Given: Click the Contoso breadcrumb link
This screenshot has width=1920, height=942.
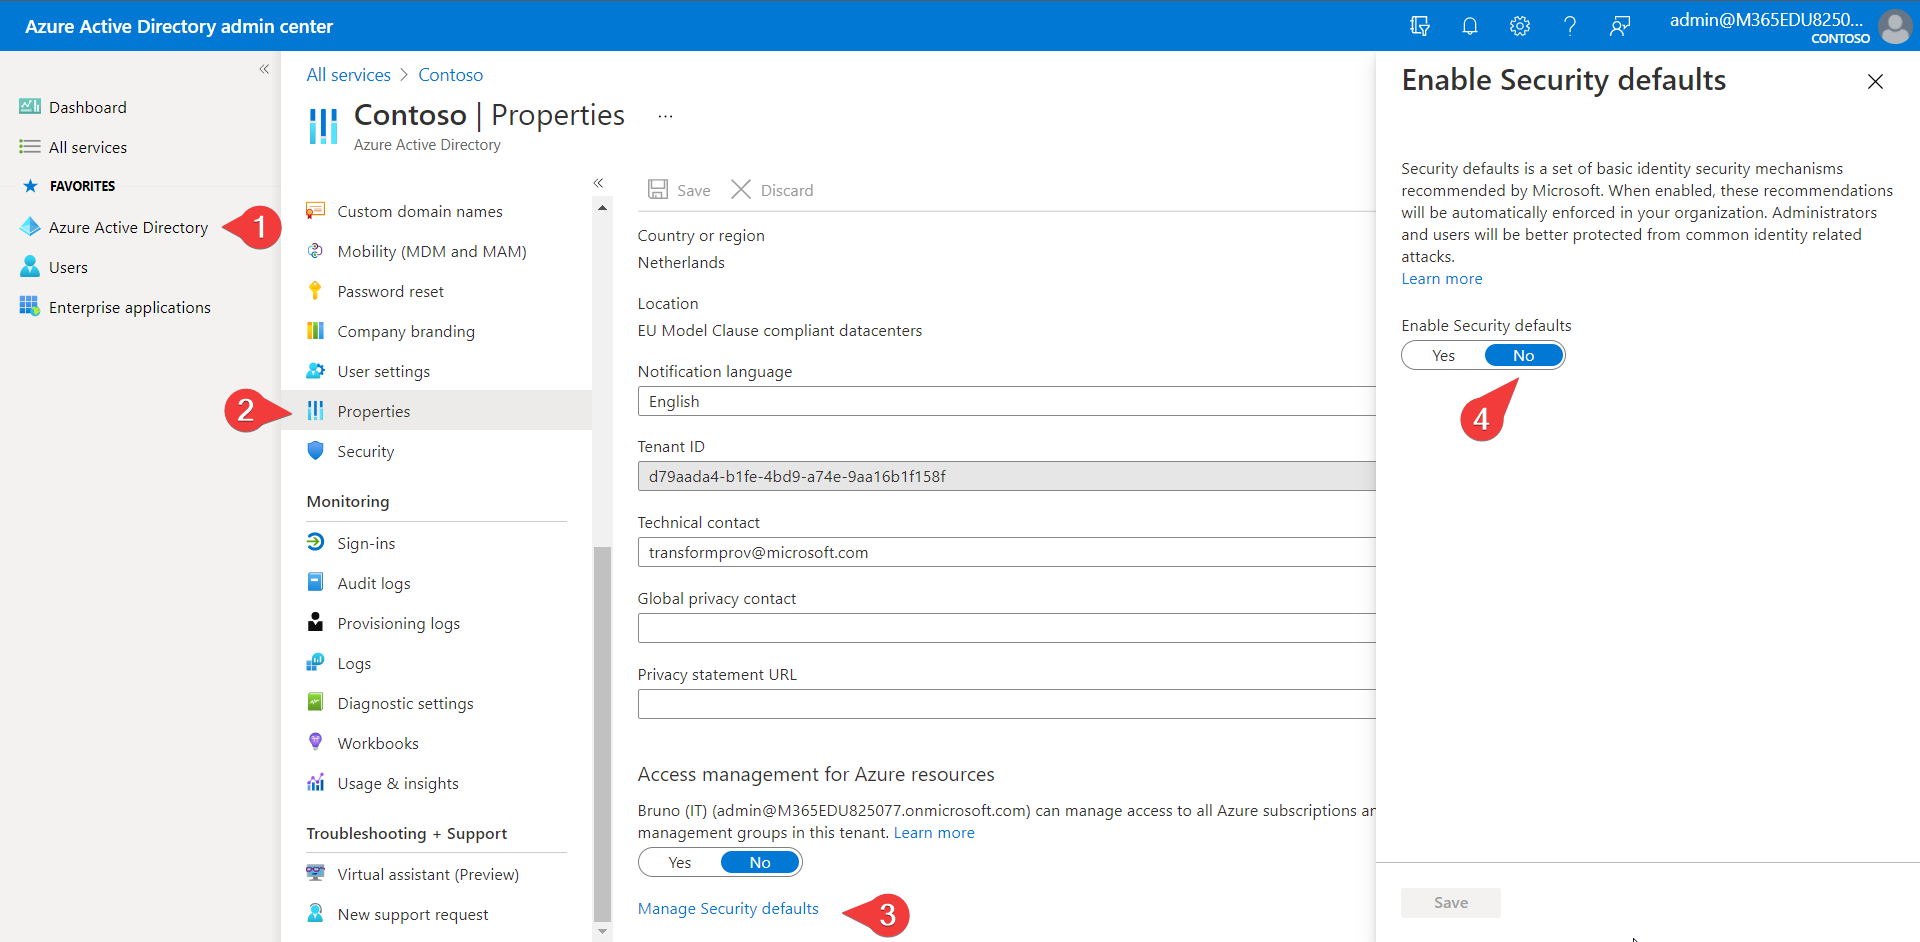Looking at the screenshot, I should [x=450, y=75].
